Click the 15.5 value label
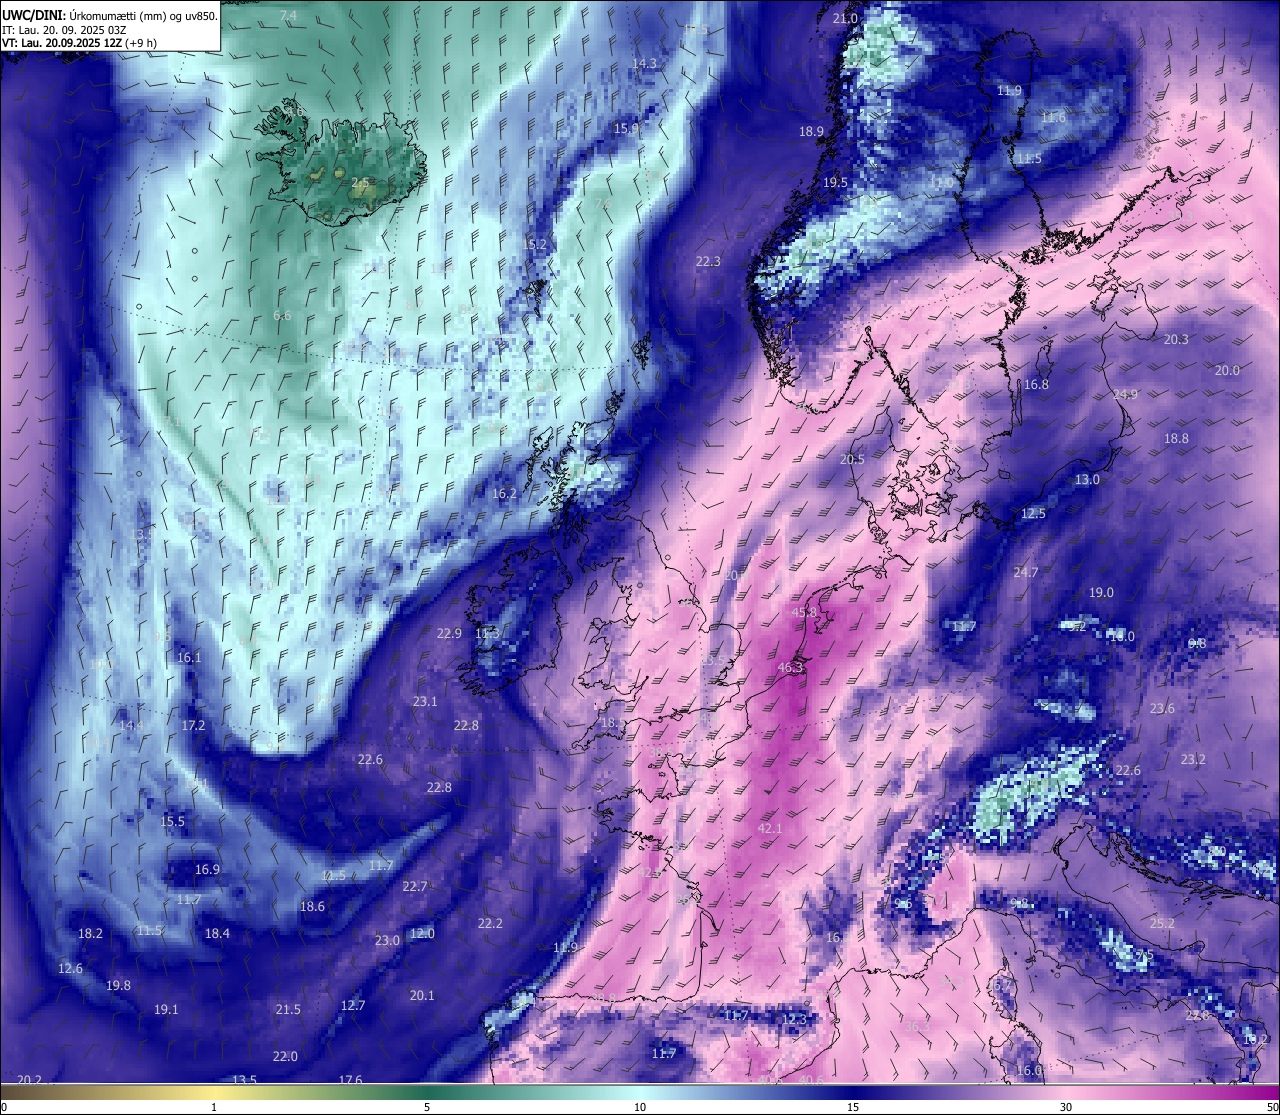The image size is (1280, 1115). 172,821
